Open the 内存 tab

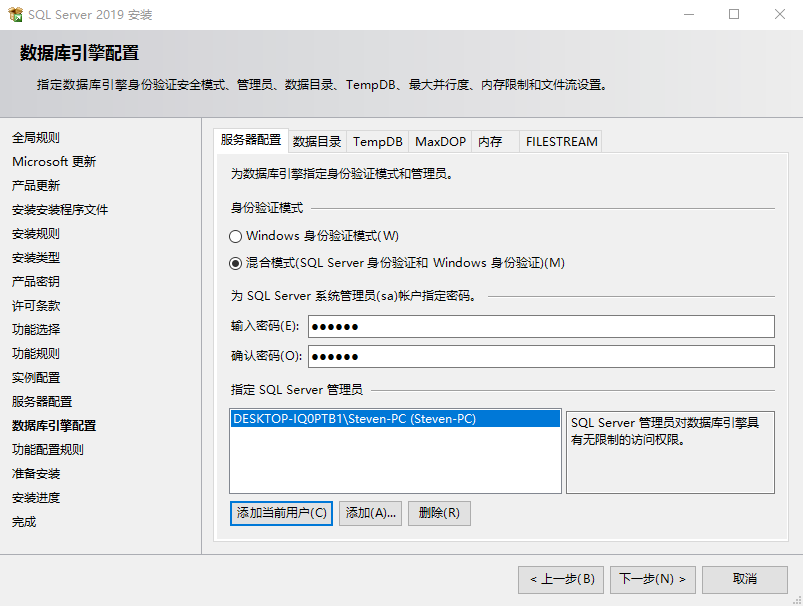click(495, 142)
